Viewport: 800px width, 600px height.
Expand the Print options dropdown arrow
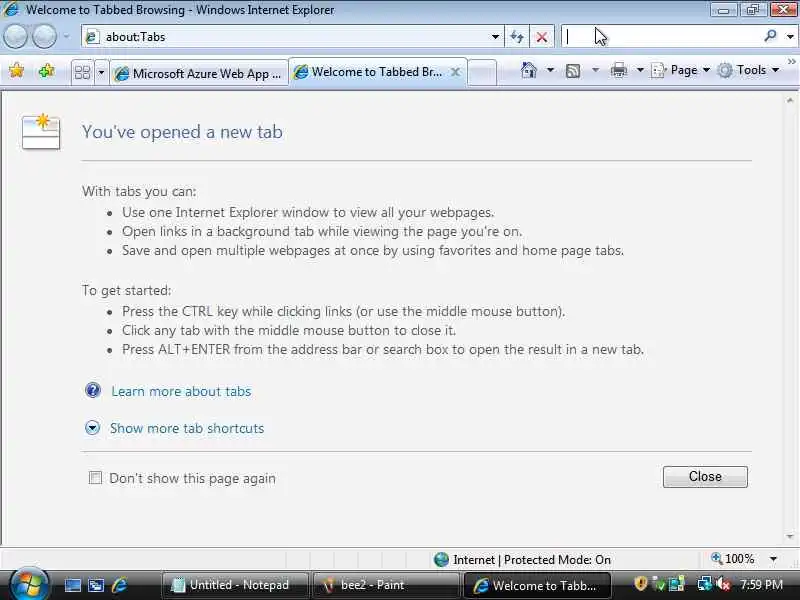coord(640,70)
